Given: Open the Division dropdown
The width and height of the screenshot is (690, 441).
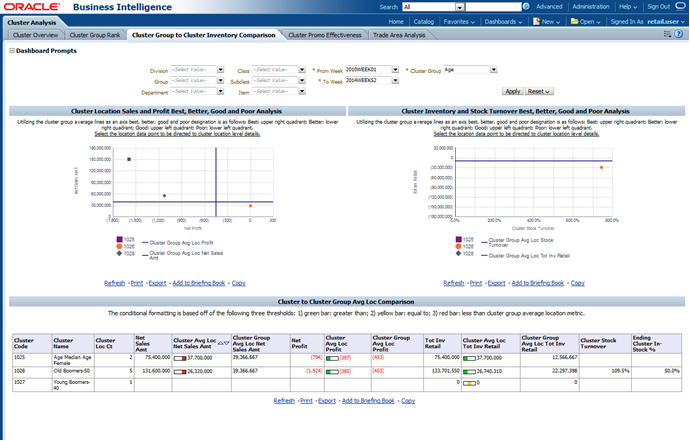Looking at the screenshot, I should click(x=220, y=70).
